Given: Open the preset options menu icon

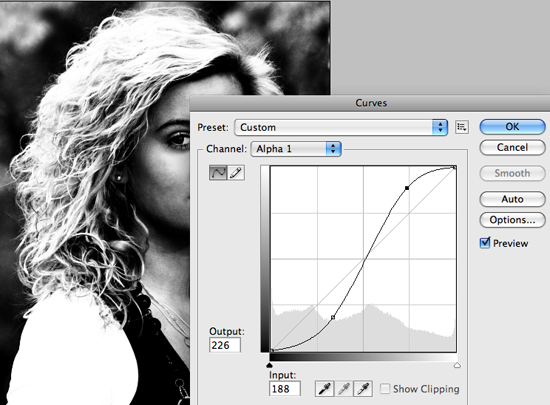Looking at the screenshot, I should click(462, 127).
